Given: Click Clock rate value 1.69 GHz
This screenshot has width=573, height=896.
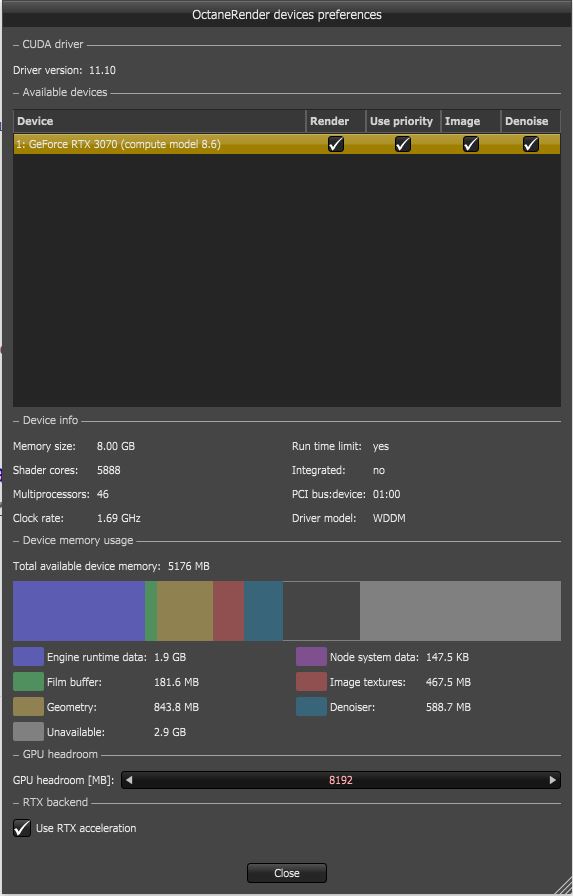Looking at the screenshot, I should (x=119, y=518).
